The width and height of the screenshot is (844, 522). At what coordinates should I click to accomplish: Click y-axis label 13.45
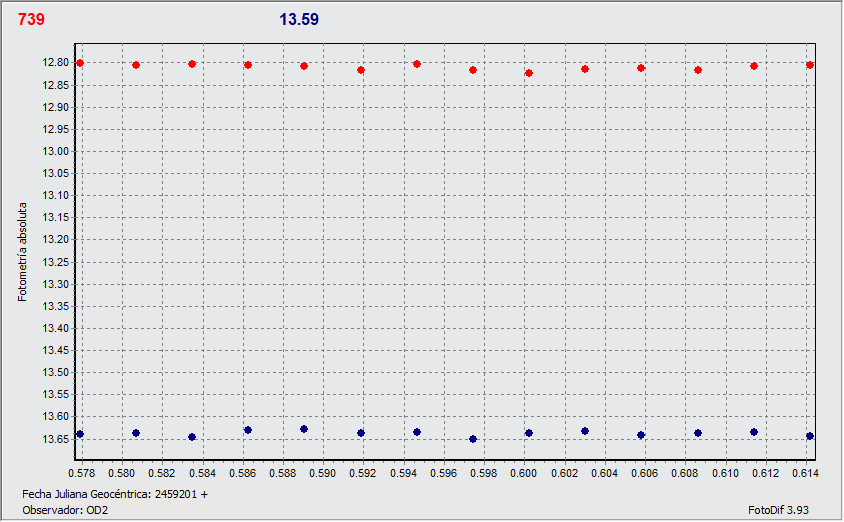click(x=56, y=350)
